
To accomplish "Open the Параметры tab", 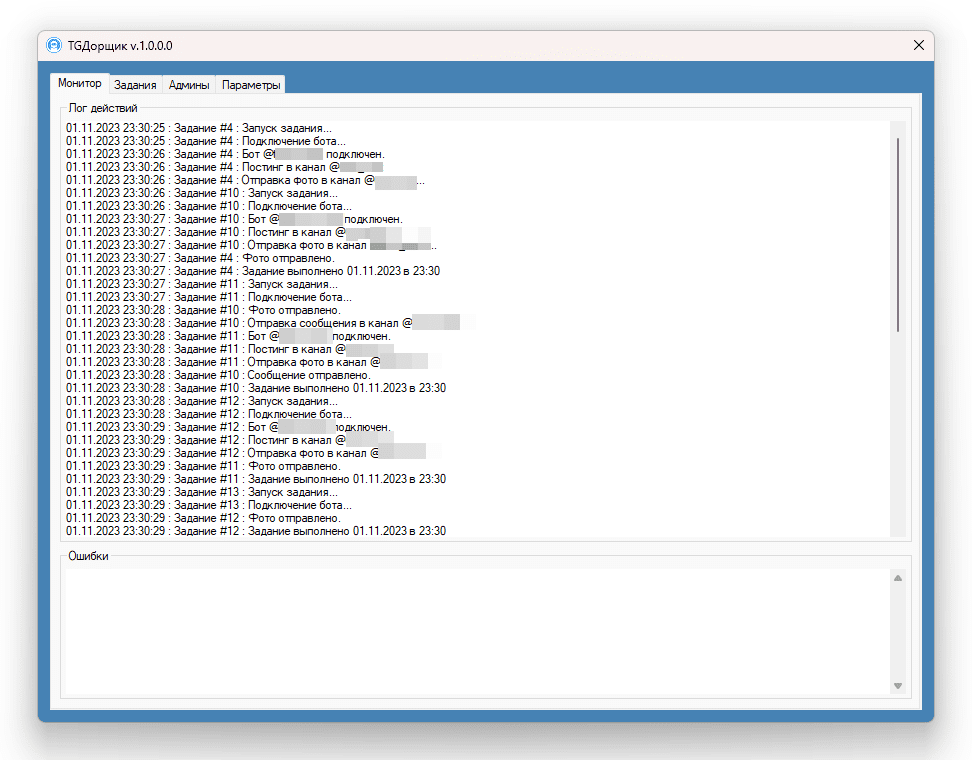I will coord(251,85).
